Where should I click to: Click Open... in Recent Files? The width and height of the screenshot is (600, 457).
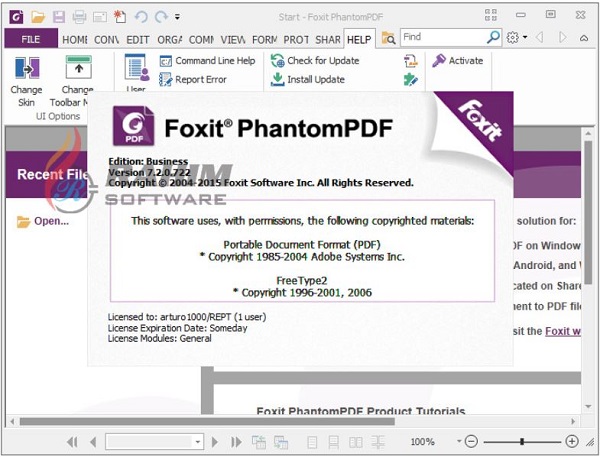[43, 221]
